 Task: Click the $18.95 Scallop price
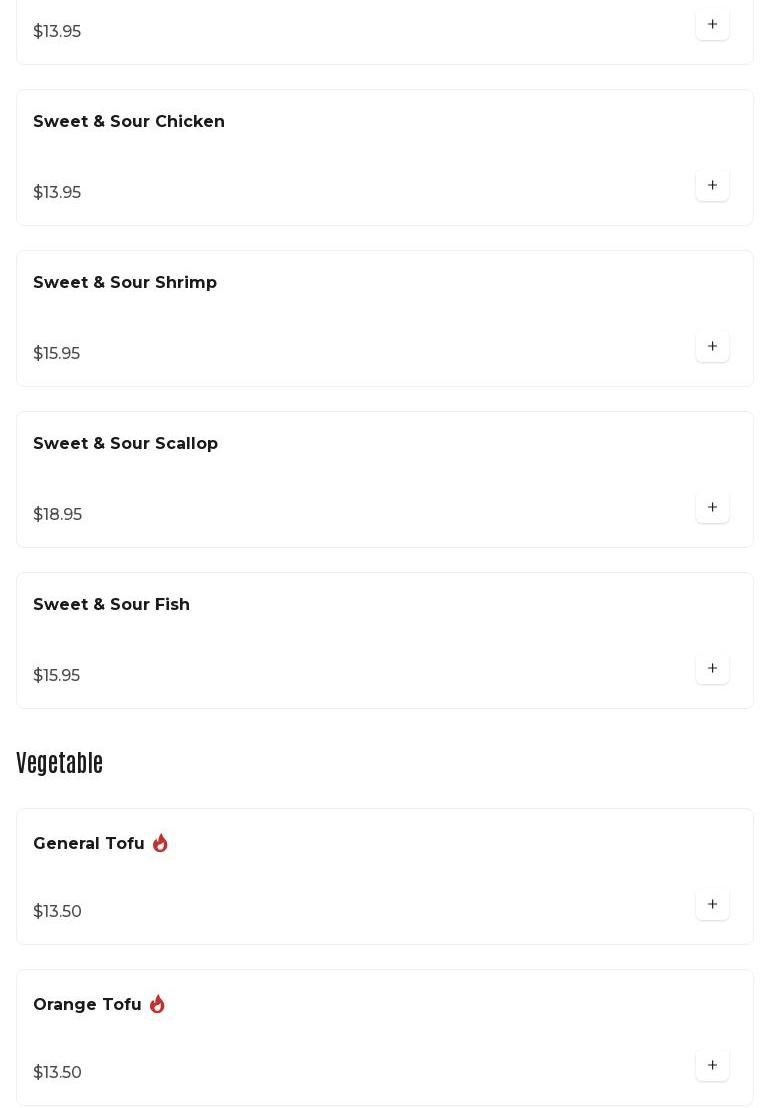tap(57, 515)
